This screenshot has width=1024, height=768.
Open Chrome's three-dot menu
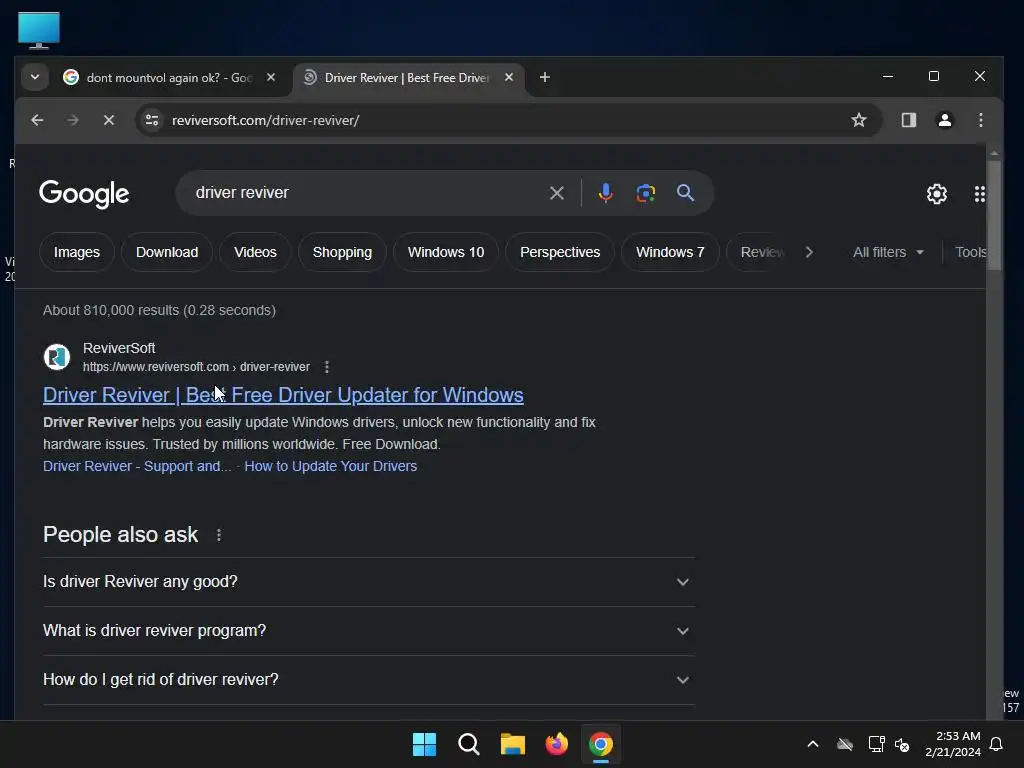click(x=981, y=120)
